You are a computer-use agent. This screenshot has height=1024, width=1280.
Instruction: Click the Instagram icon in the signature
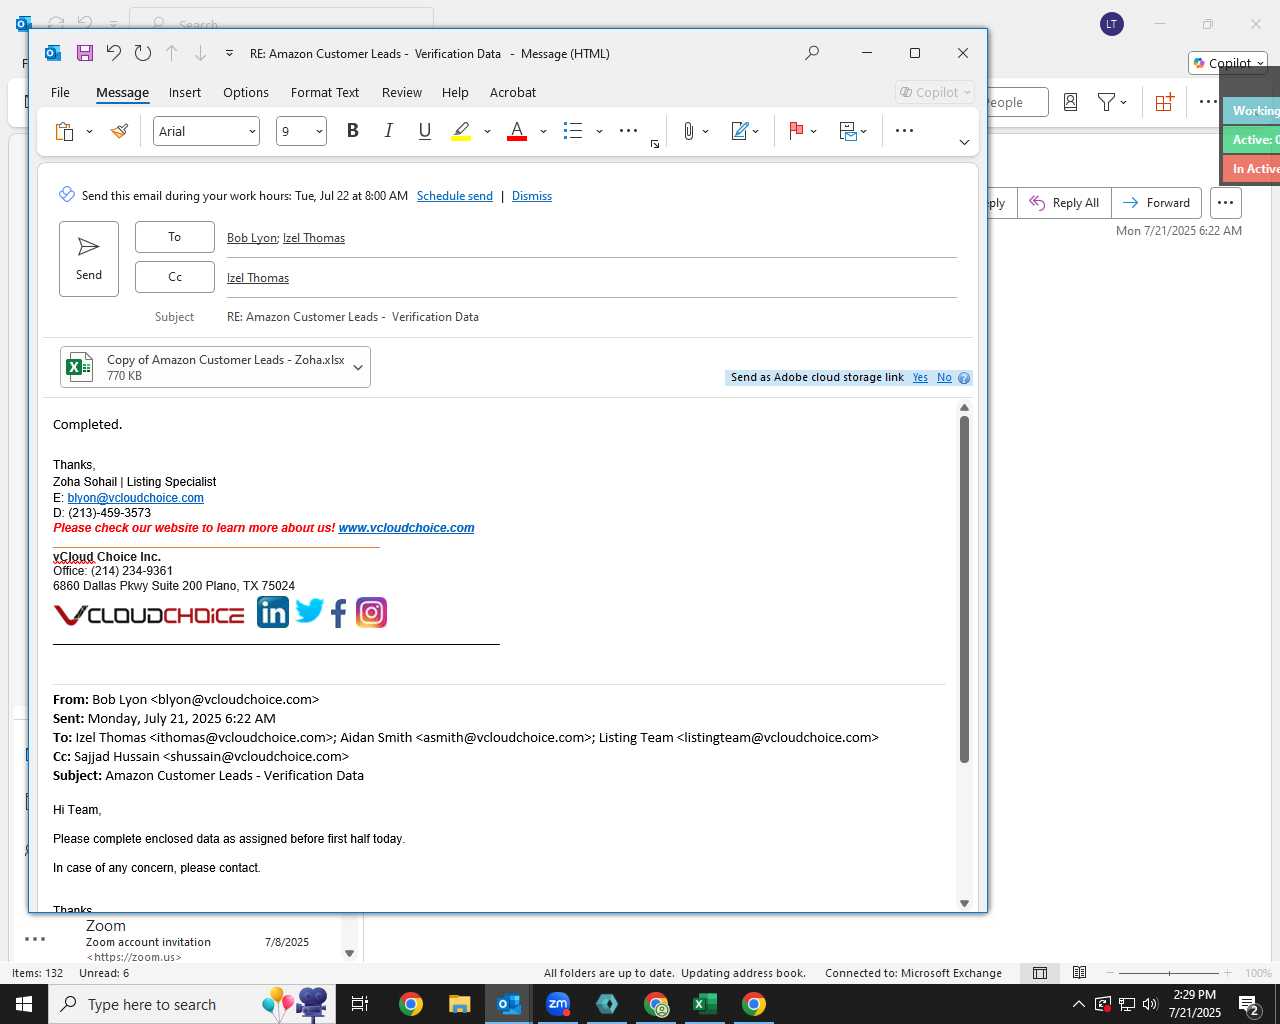pyautogui.click(x=371, y=612)
